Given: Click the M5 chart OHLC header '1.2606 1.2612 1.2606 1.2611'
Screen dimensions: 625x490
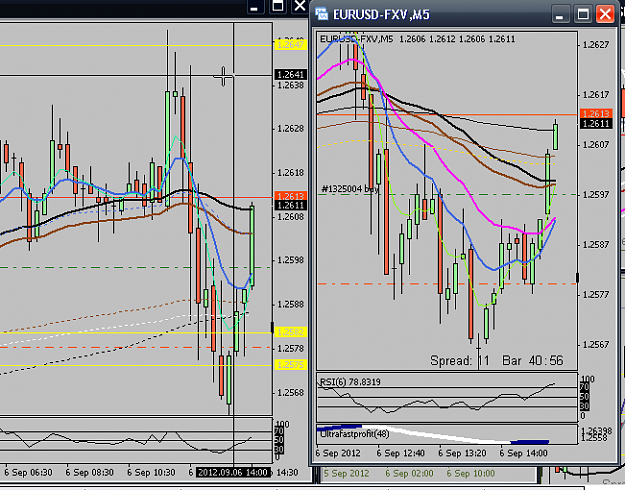Looking at the screenshot, I should [x=457, y=39].
